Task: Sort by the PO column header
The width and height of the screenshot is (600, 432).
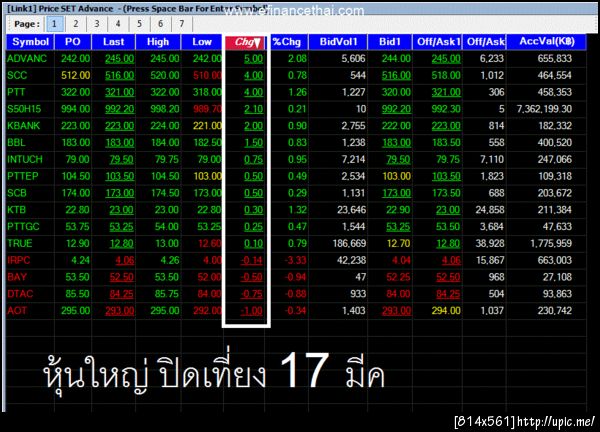Action: pos(73,42)
